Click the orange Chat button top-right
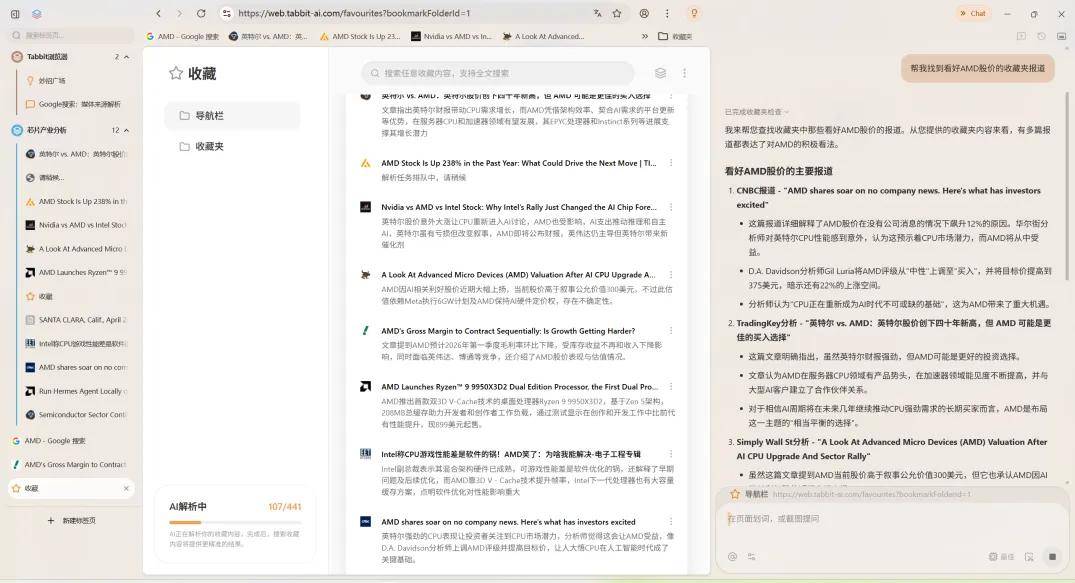1075x583 pixels. tap(972, 13)
